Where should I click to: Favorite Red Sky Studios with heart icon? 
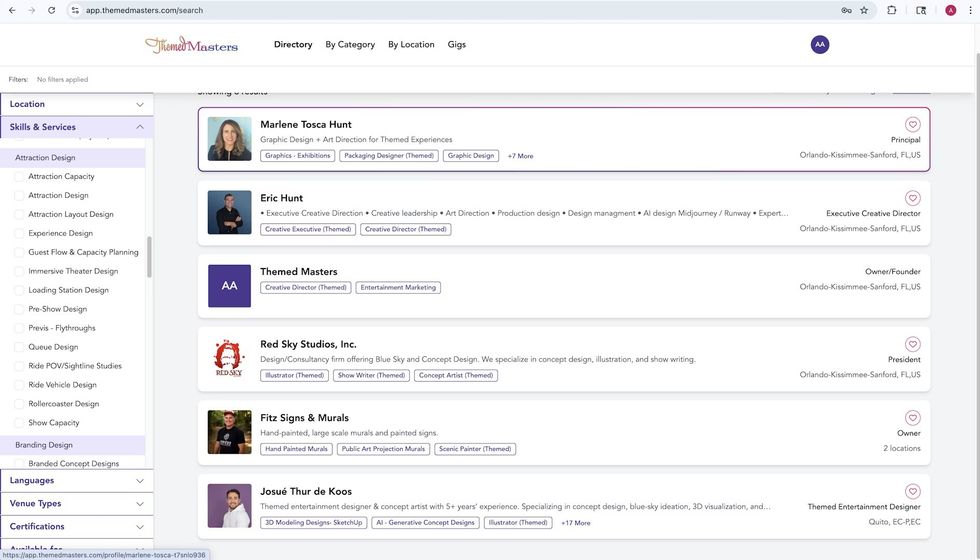pos(912,344)
